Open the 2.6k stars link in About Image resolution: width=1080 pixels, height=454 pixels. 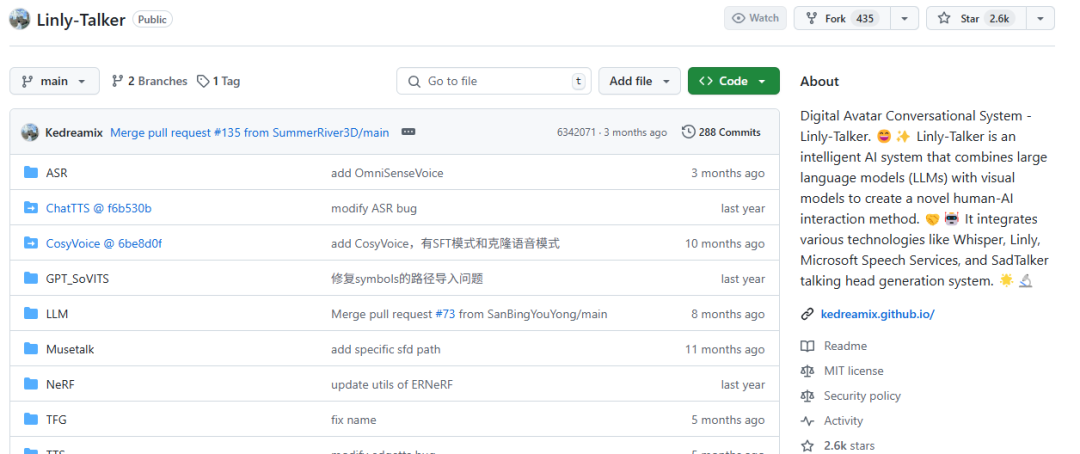click(849, 446)
